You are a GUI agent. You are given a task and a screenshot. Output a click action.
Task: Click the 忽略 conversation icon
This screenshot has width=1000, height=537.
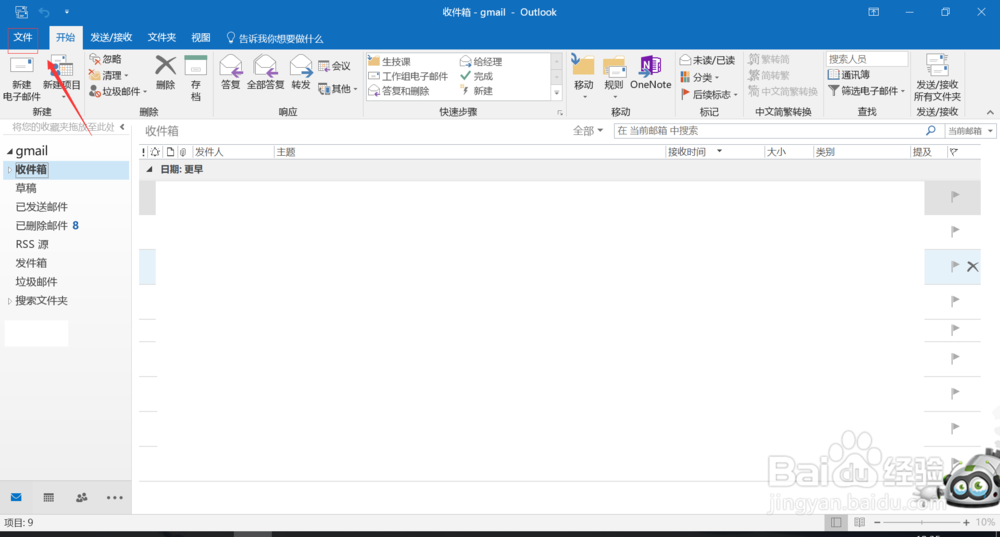tap(106, 59)
